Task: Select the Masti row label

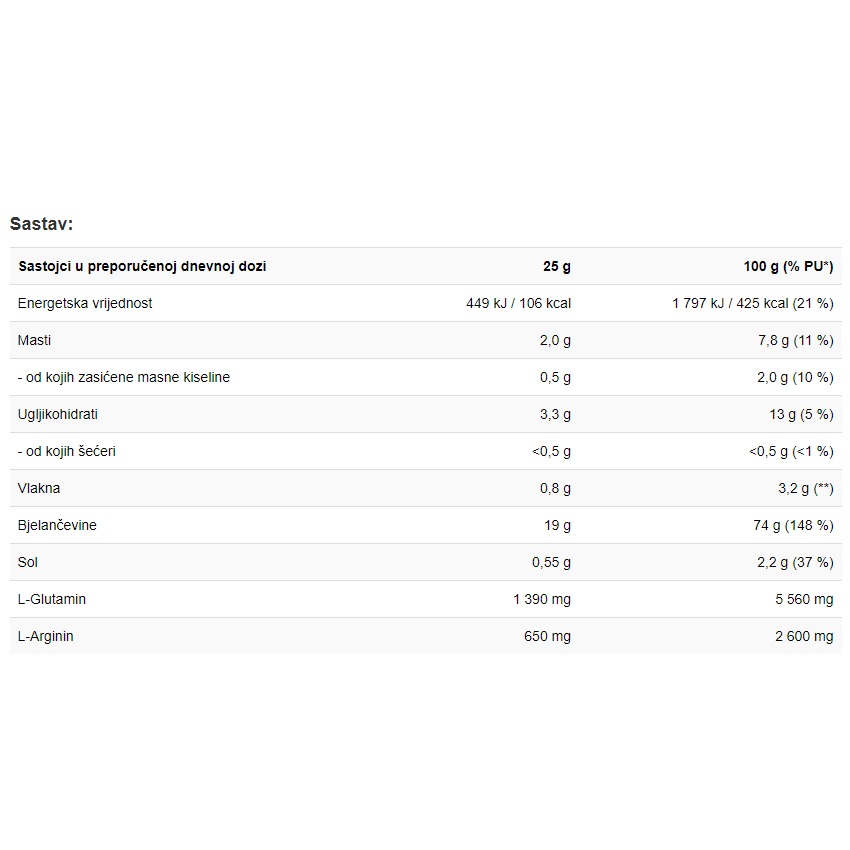Action: pyautogui.click(x=34, y=340)
